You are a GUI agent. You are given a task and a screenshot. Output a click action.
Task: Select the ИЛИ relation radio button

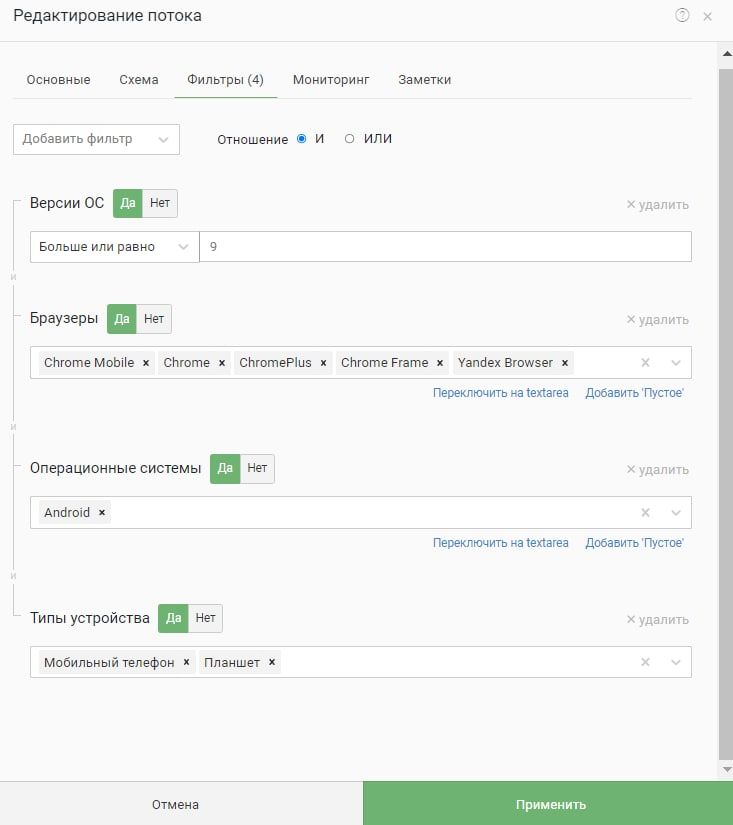349,139
